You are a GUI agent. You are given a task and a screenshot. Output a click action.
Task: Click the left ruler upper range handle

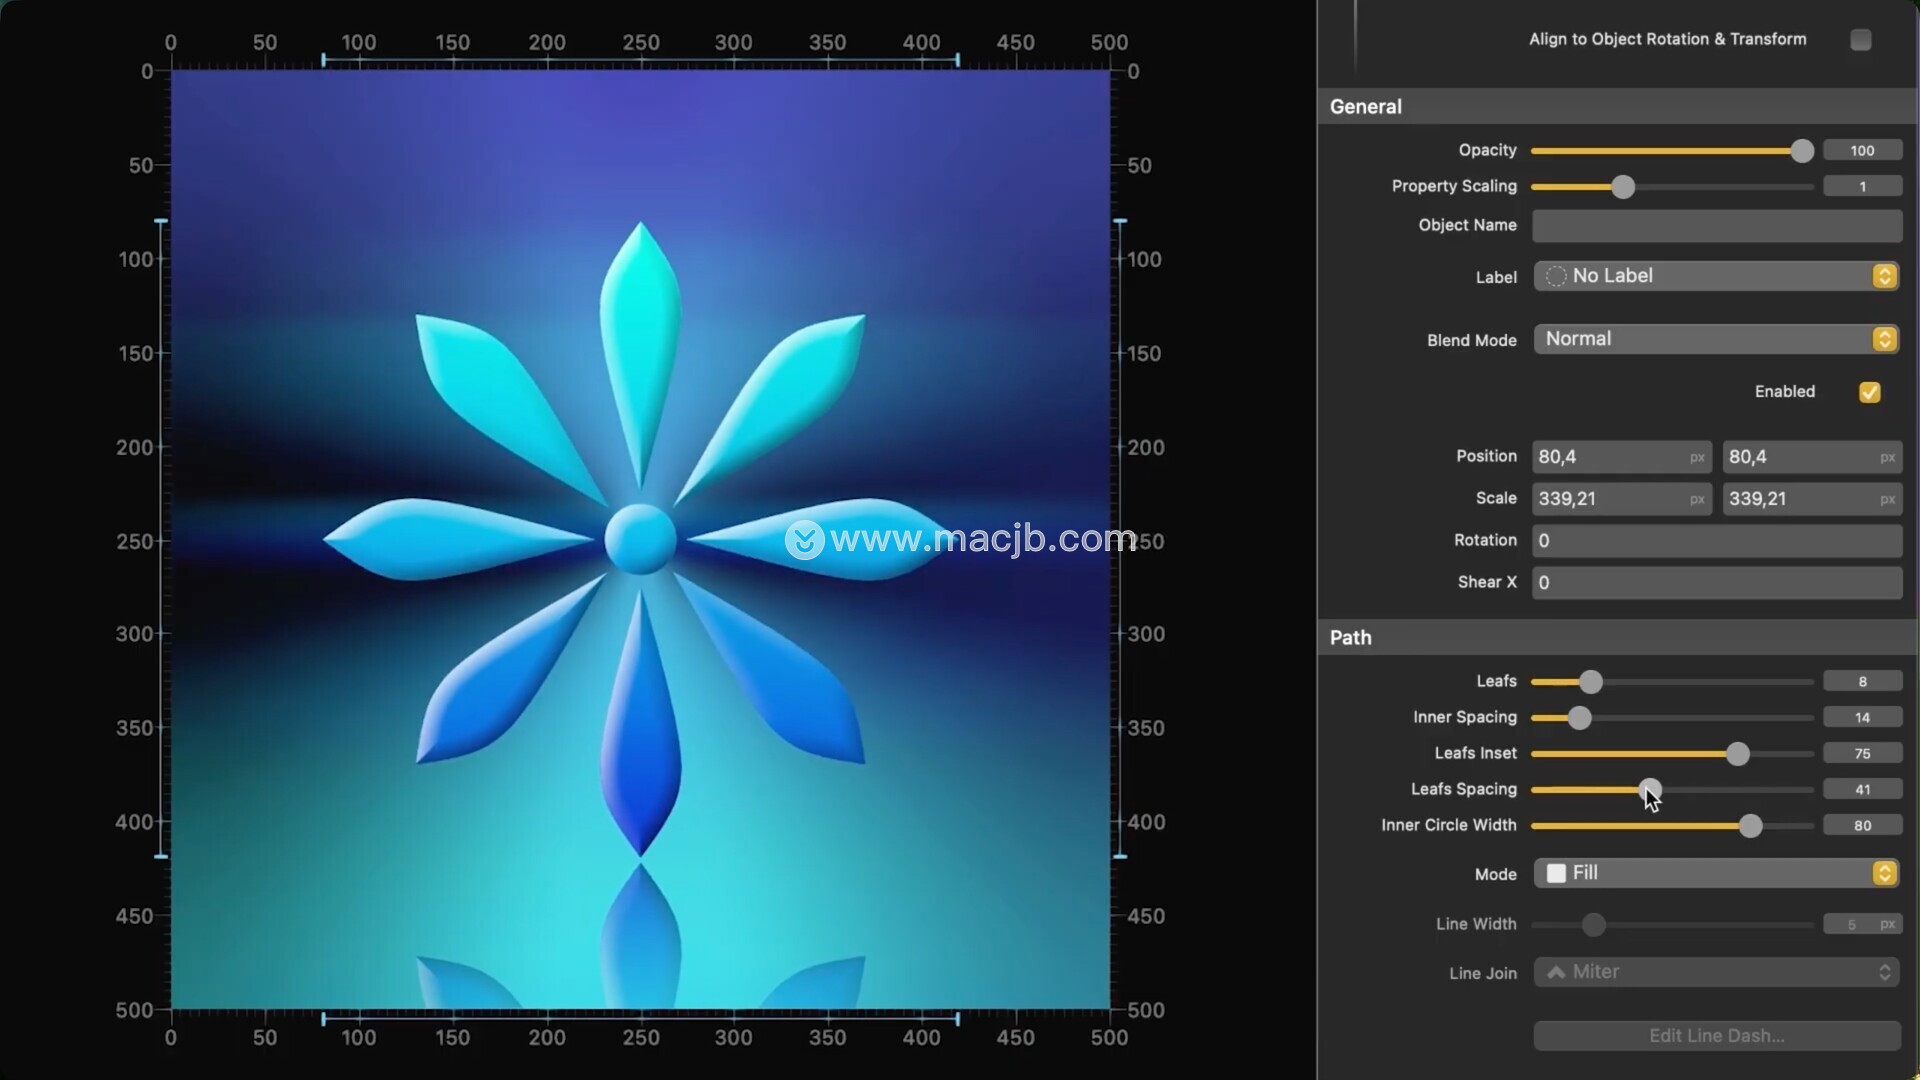pos(160,221)
